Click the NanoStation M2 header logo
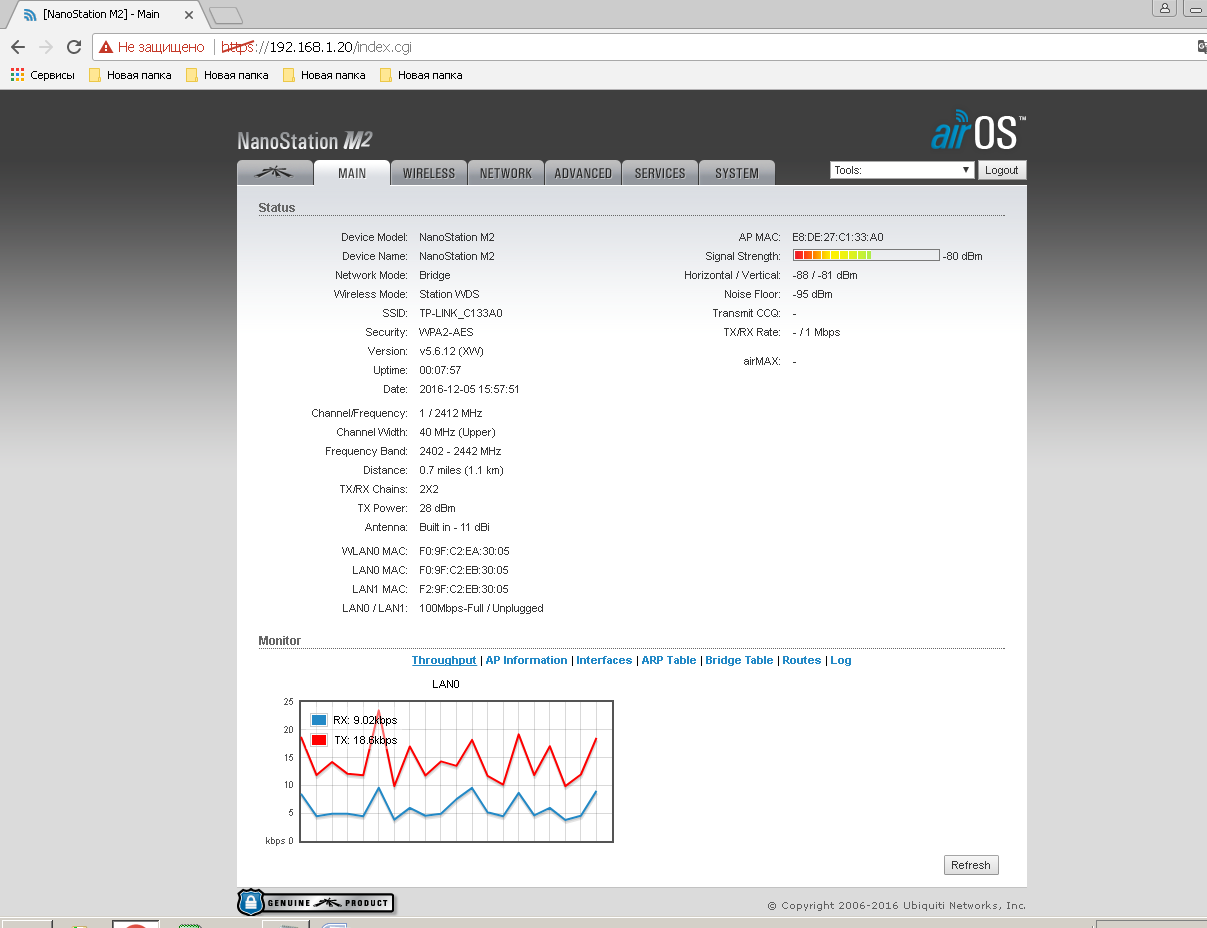The height and width of the screenshot is (928, 1207). (x=305, y=141)
